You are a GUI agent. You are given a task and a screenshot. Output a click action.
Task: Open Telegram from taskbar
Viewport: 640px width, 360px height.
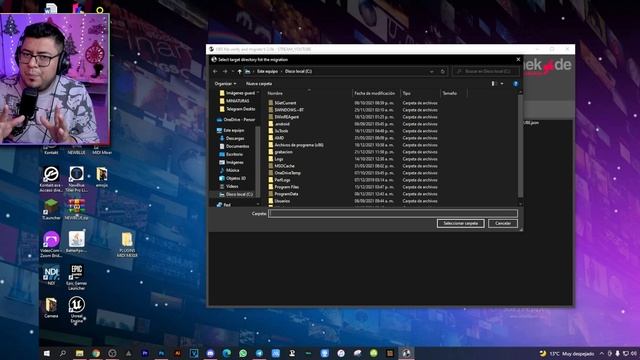(x=260, y=353)
